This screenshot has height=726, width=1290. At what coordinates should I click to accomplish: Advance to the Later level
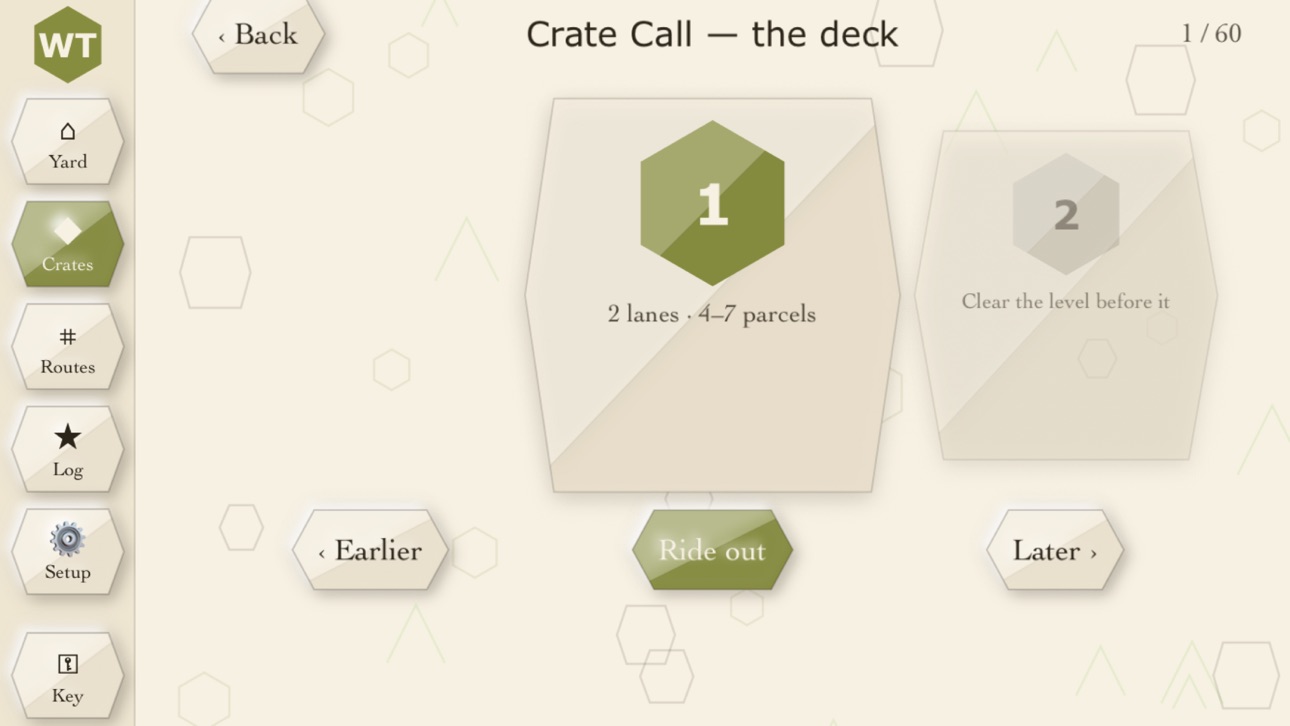tap(1055, 550)
